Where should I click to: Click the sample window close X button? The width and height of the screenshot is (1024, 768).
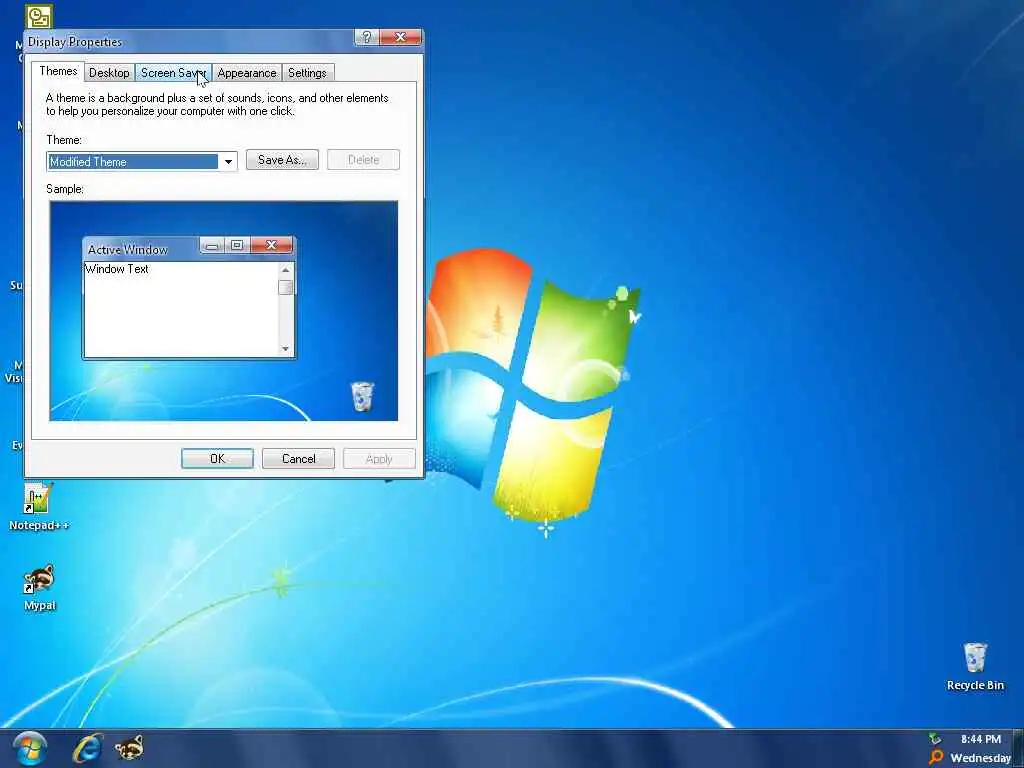272,245
